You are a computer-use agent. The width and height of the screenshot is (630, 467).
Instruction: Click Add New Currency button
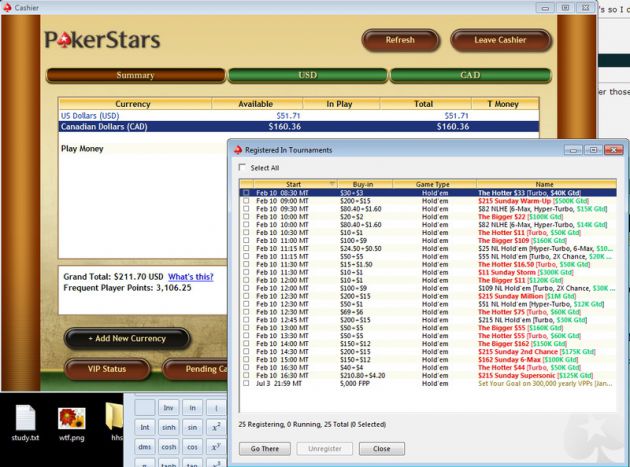coord(127,338)
